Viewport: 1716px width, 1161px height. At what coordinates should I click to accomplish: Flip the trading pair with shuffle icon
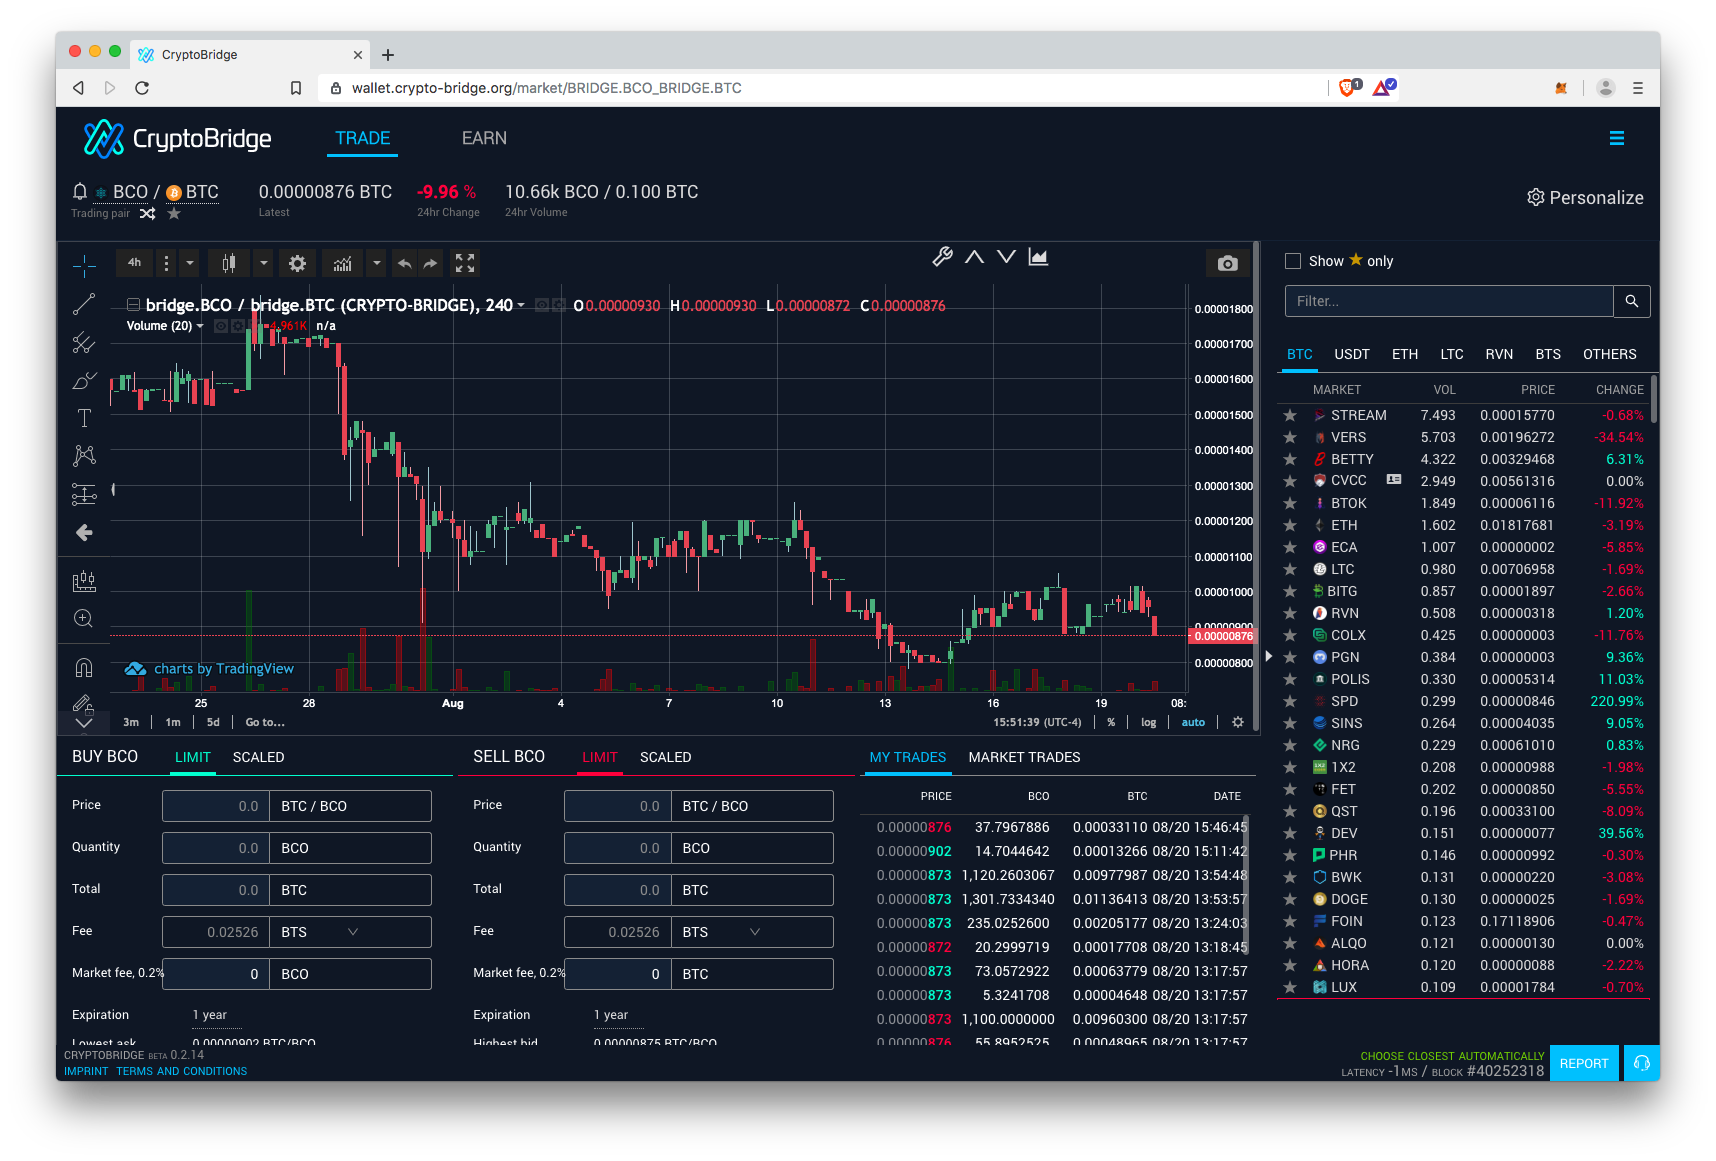tap(148, 213)
